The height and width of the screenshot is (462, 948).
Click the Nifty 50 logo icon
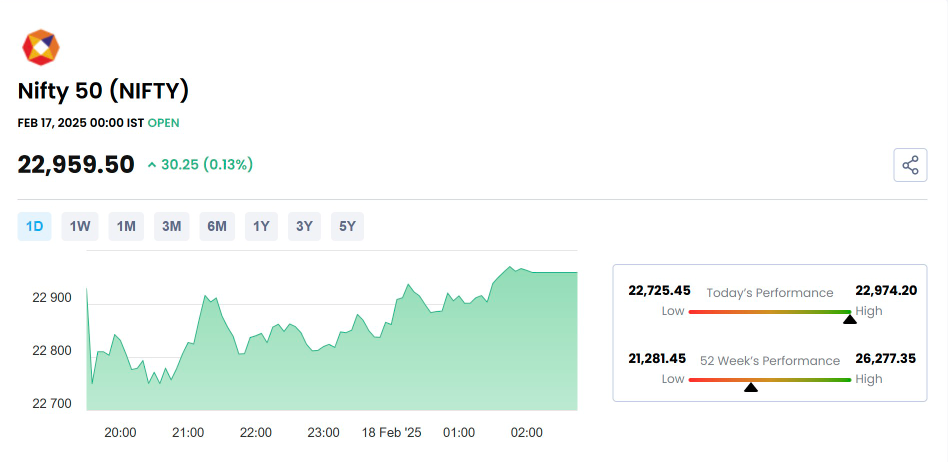click(x=41, y=48)
